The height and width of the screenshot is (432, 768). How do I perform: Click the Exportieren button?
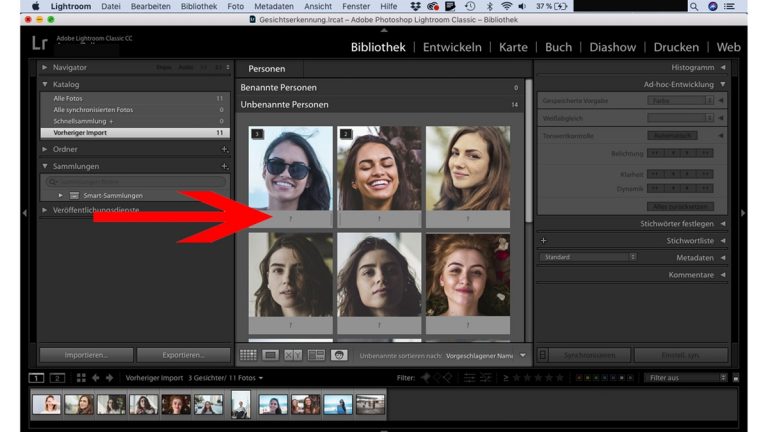pos(183,355)
